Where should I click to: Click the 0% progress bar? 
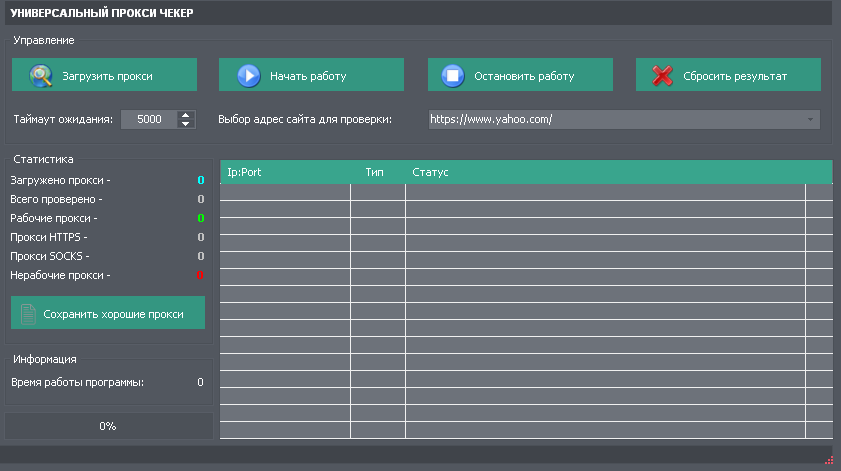pyautogui.click(x=108, y=426)
